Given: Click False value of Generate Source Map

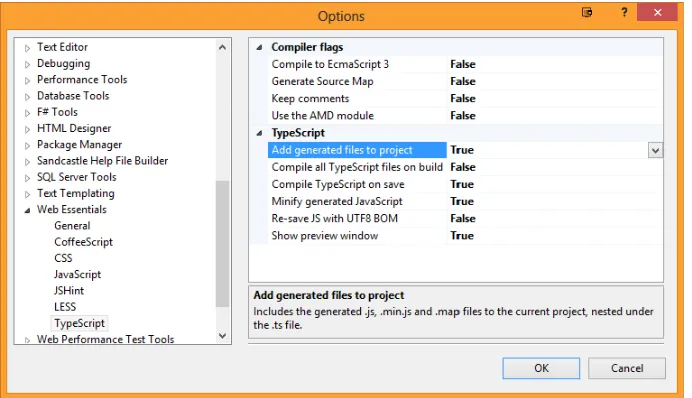Looking at the screenshot, I should coord(463,82).
